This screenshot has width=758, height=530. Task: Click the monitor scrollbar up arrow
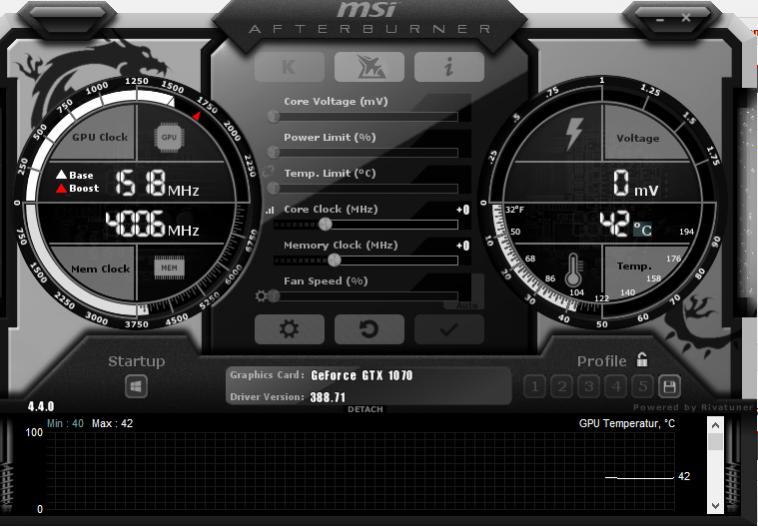pyautogui.click(x=715, y=426)
